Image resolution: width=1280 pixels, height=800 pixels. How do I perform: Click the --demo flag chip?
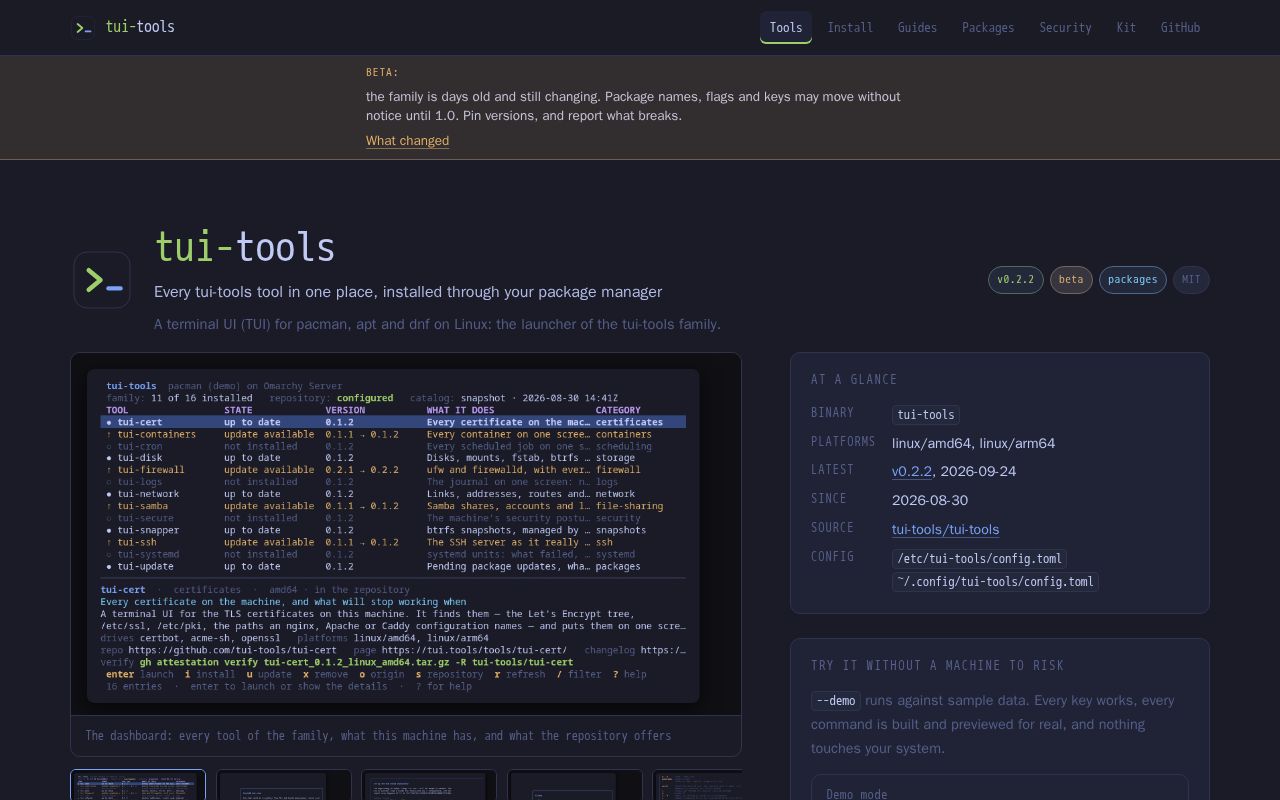coord(836,701)
